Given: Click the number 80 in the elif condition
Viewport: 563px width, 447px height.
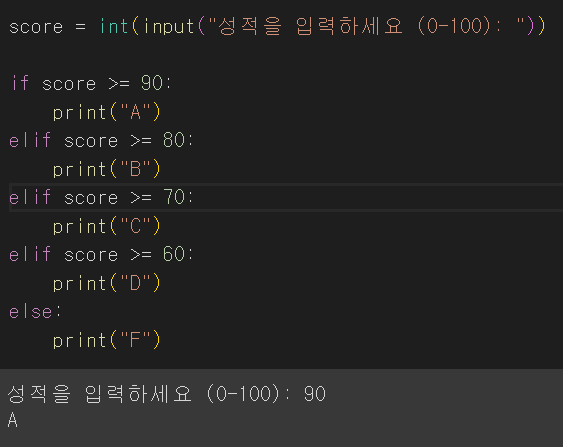Looking at the screenshot, I should (x=174, y=140).
